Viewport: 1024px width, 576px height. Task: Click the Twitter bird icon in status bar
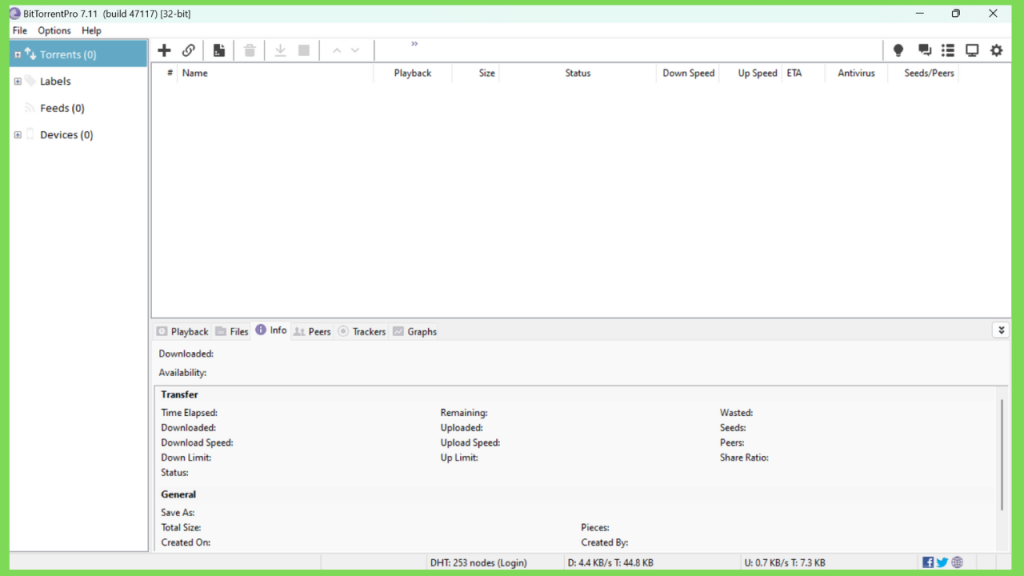click(942, 562)
